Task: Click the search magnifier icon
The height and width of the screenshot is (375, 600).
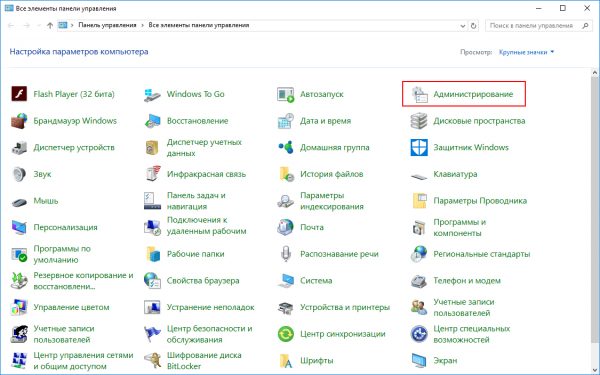Action: [585, 26]
